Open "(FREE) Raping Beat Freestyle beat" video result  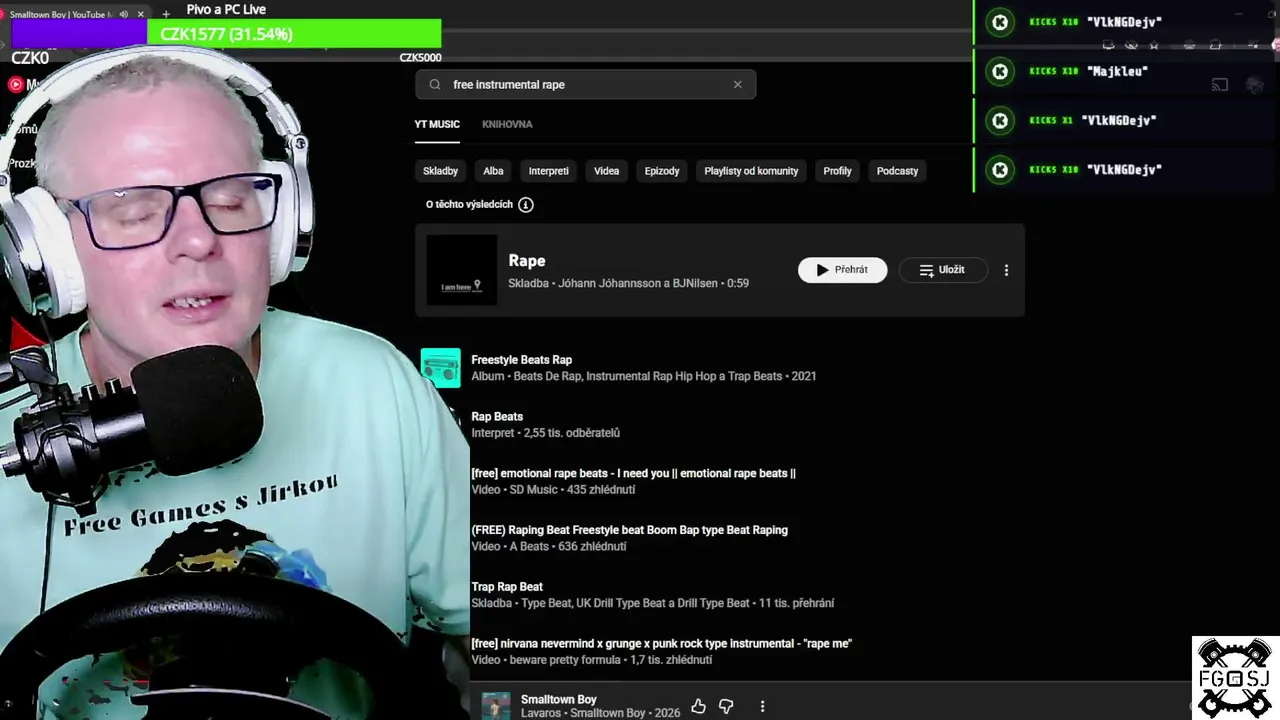tap(629, 531)
